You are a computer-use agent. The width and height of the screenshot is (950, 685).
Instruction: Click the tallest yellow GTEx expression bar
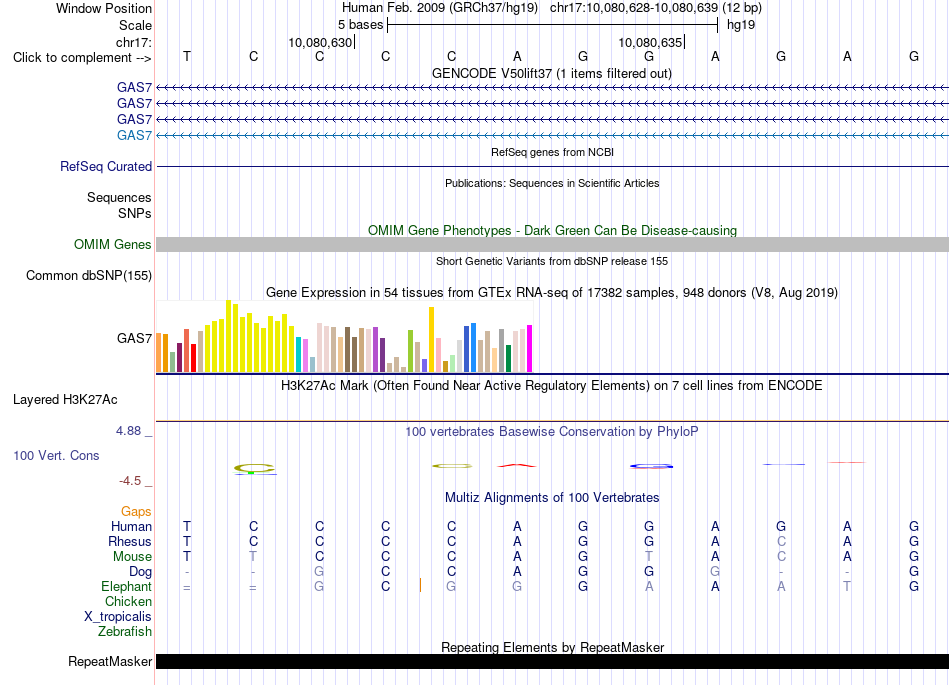point(228,336)
